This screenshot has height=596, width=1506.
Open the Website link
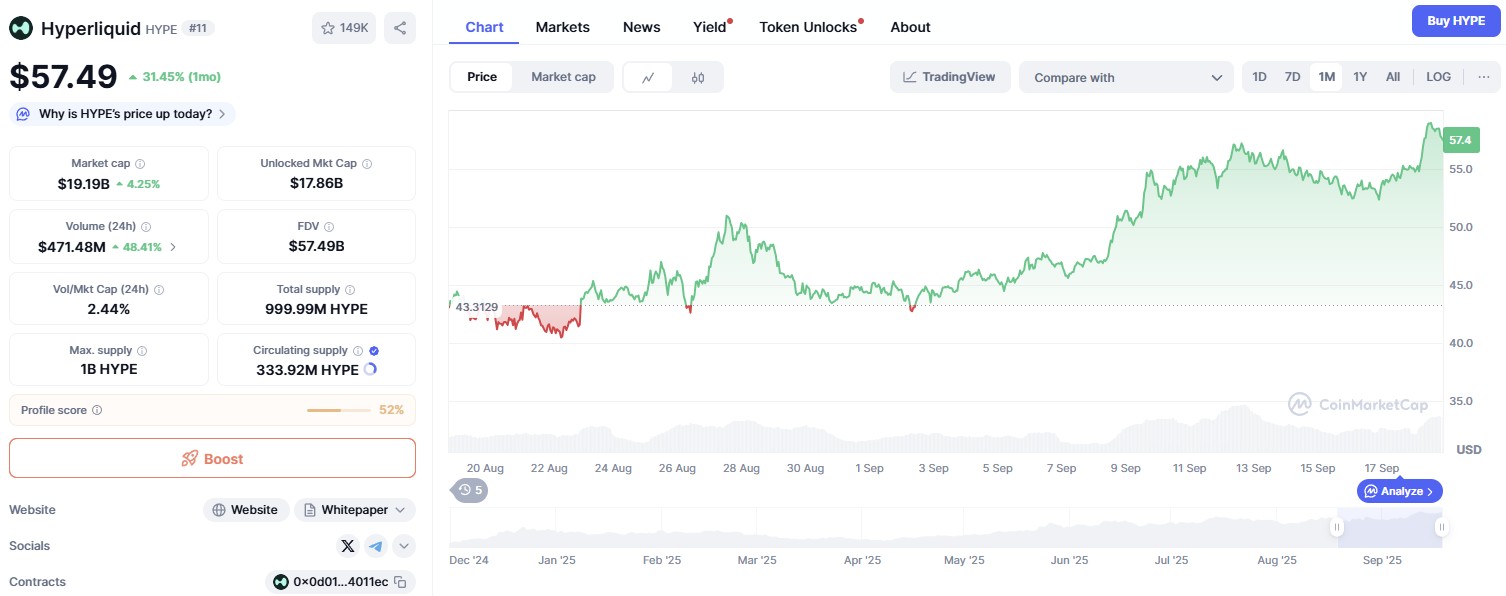point(246,510)
